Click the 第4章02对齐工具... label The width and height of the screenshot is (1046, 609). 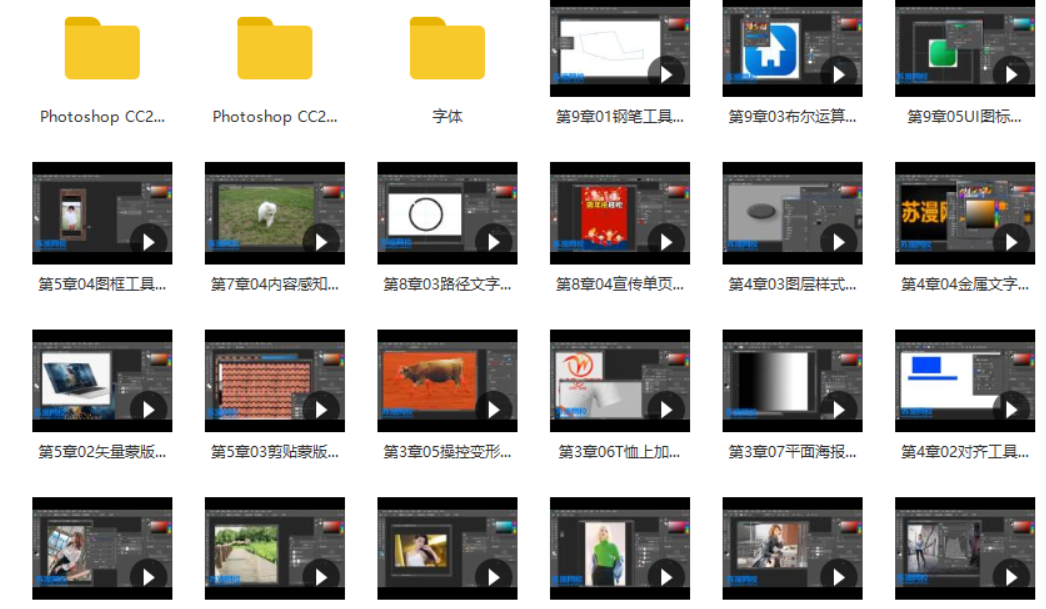click(x=965, y=452)
